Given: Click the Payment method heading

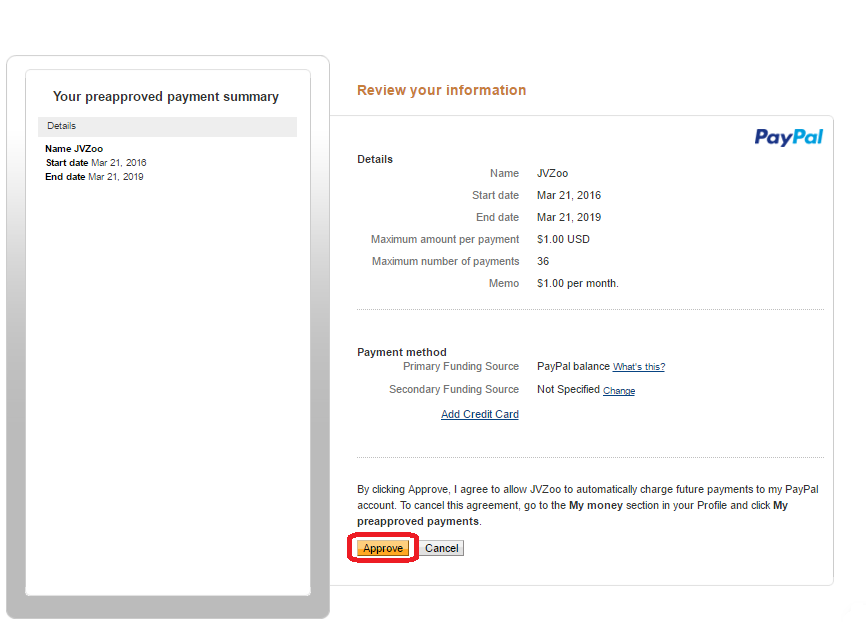Looking at the screenshot, I should (x=402, y=352).
